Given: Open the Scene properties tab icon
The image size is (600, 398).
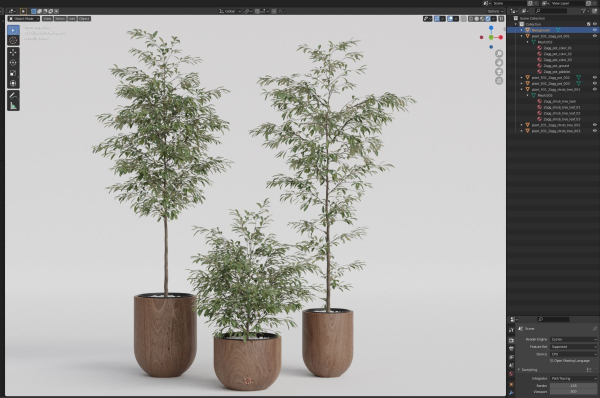Looking at the screenshot, I should (x=512, y=365).
